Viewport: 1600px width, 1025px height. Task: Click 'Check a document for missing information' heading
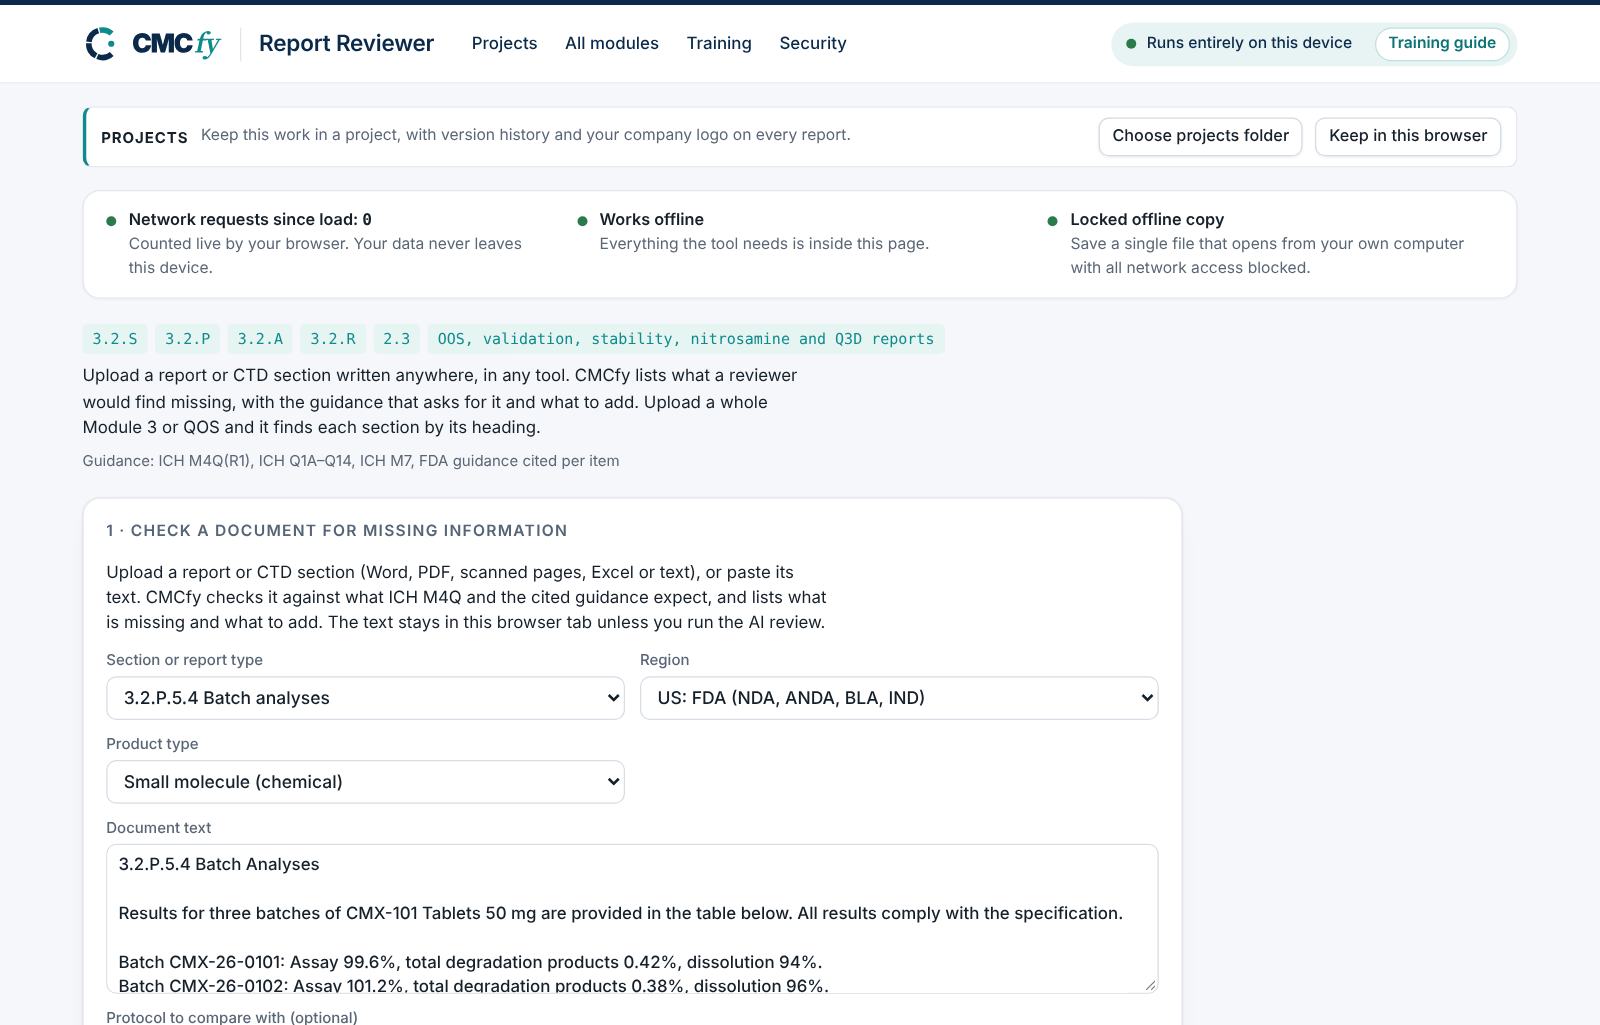click(337, 531)
